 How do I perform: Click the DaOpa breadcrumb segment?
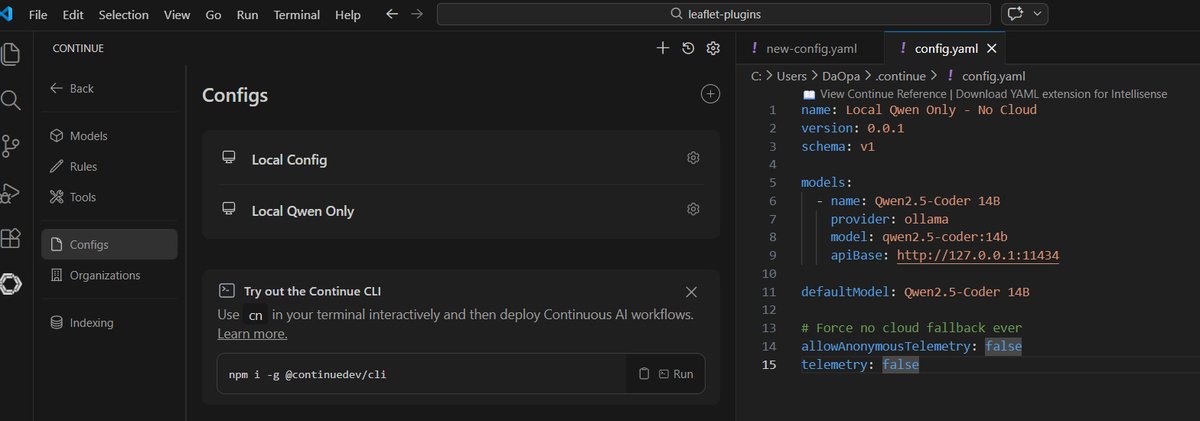pos(842,75)
